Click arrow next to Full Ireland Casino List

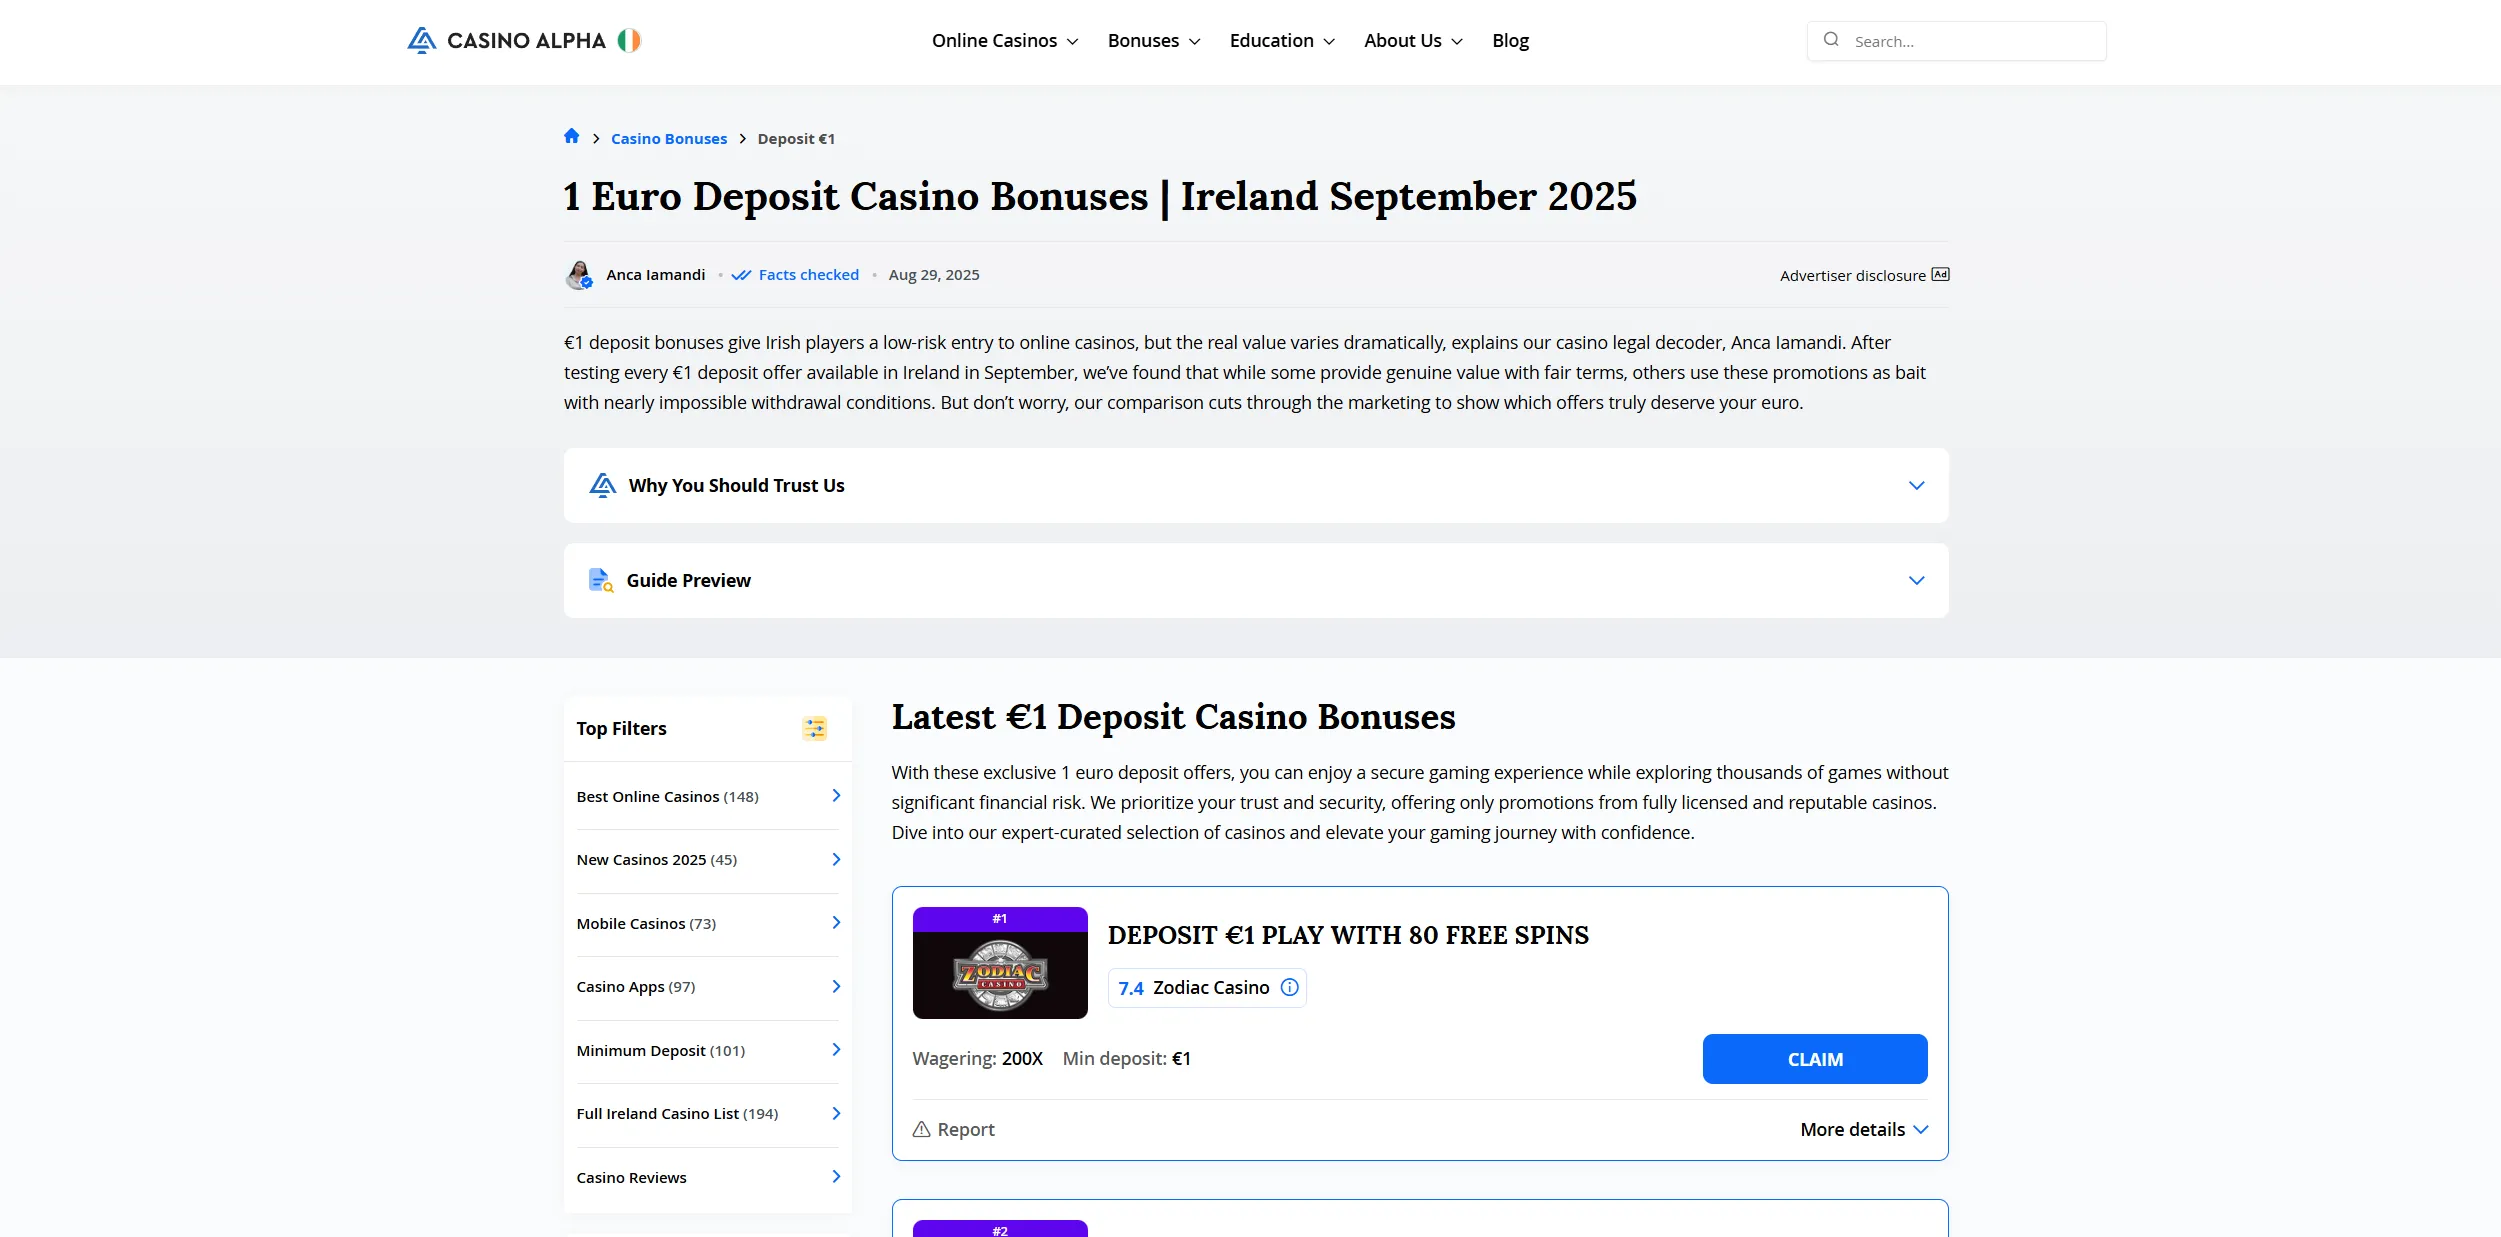pyautogui.click(x=836, y=1113)
